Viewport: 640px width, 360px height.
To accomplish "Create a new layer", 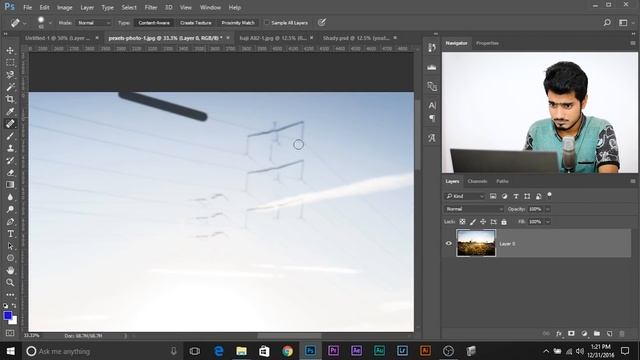I will pyautogui.click(x=609, y=333).
